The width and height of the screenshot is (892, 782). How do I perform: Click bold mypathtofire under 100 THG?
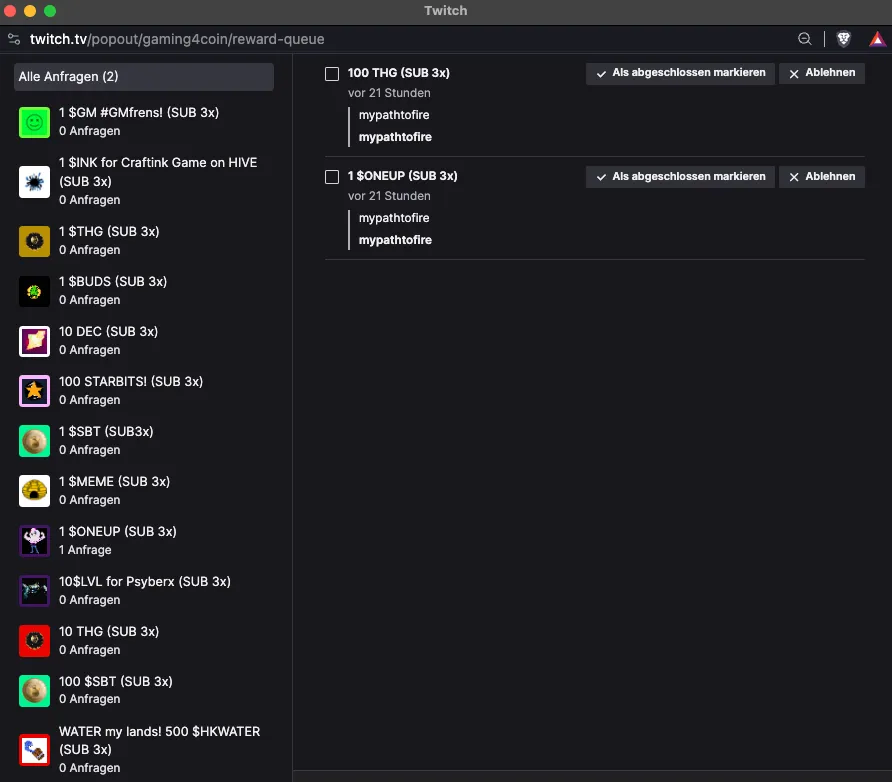pos(395,137)
